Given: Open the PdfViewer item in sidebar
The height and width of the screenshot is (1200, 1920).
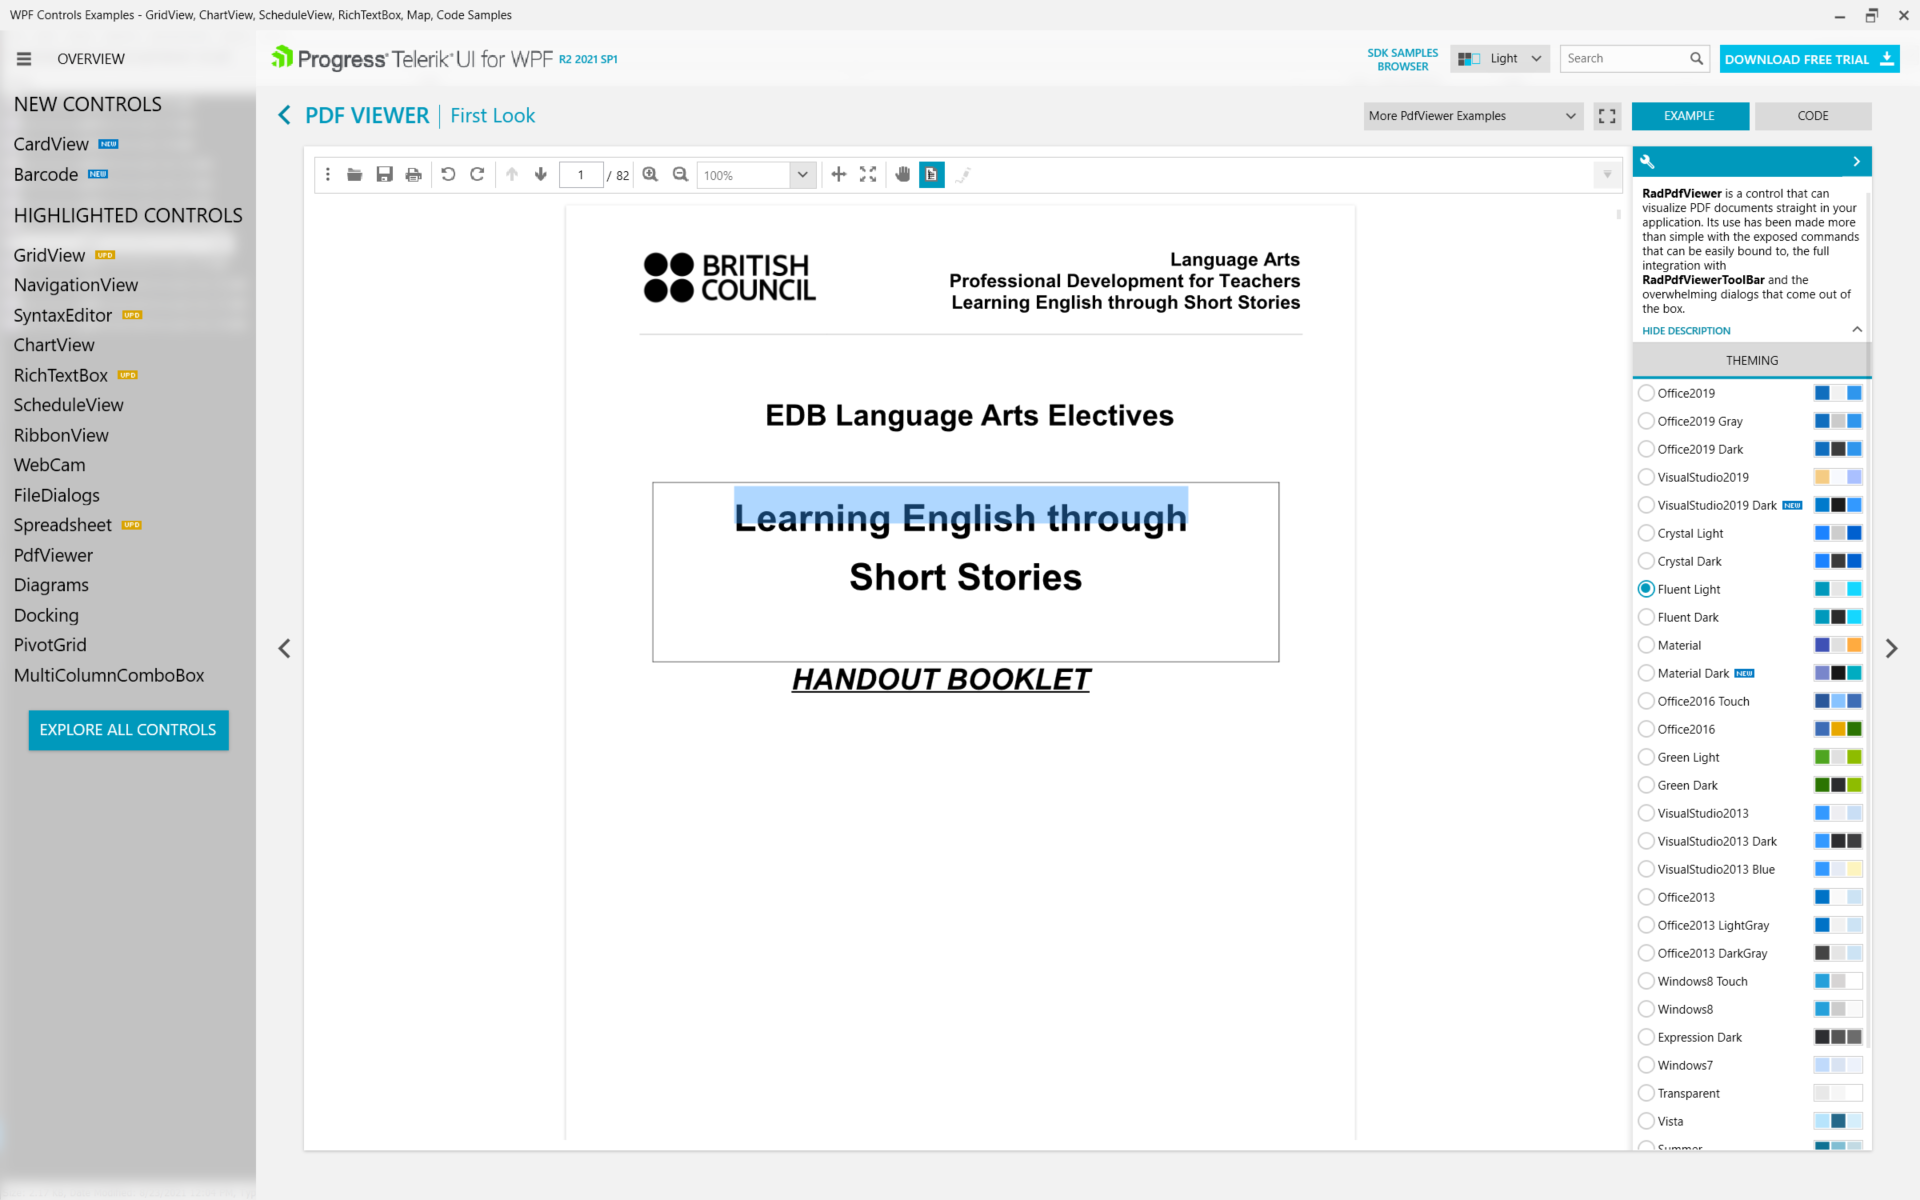Looking at the screenshot, I should 53,555.
